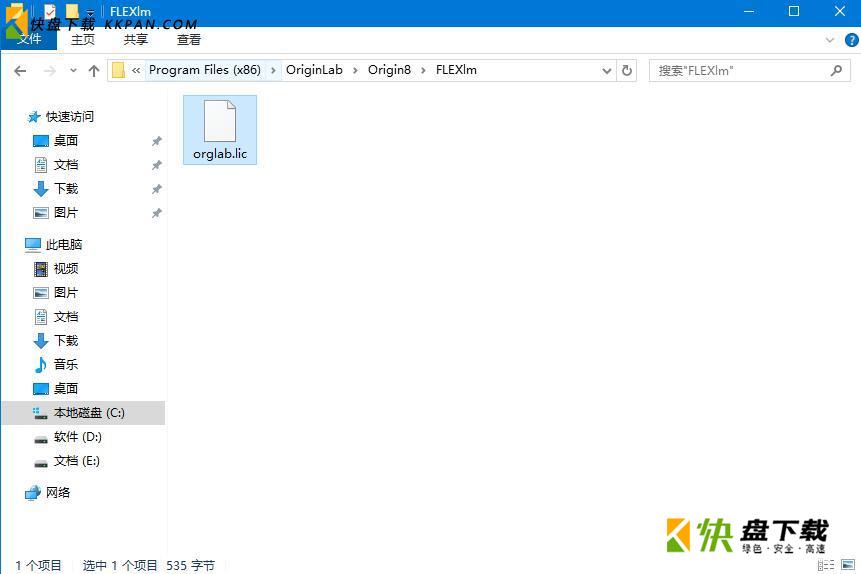Navigate to Program Files (x86) breadcrumb
Image resolution: width=861 pixels, height=574 pixels.
tap(205, 70)
